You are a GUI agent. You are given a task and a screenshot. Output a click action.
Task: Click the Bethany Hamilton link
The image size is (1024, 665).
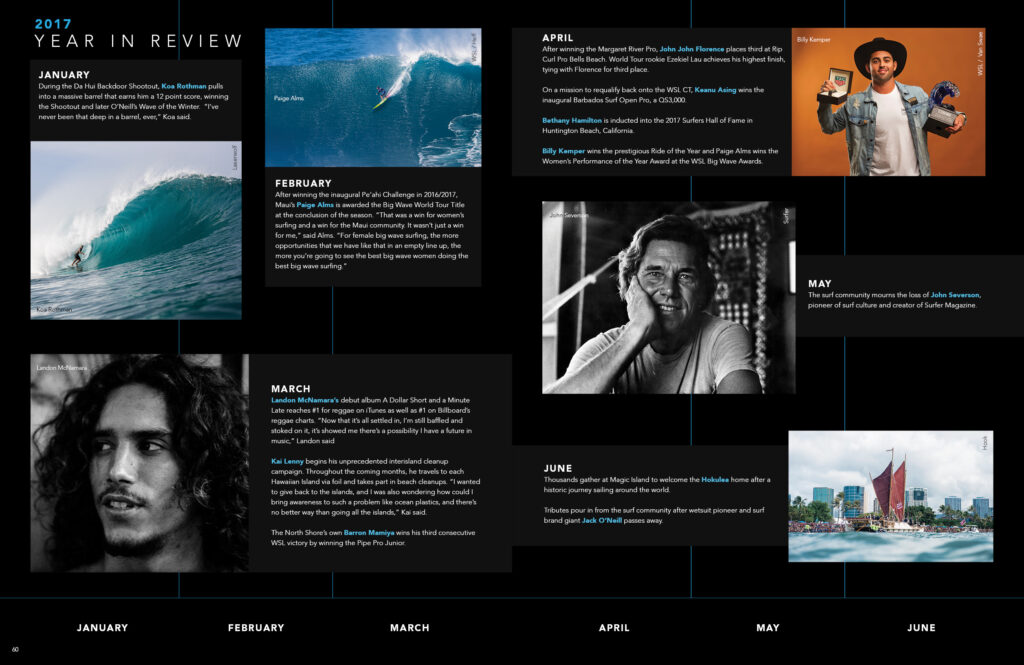[x=577, y=120]
